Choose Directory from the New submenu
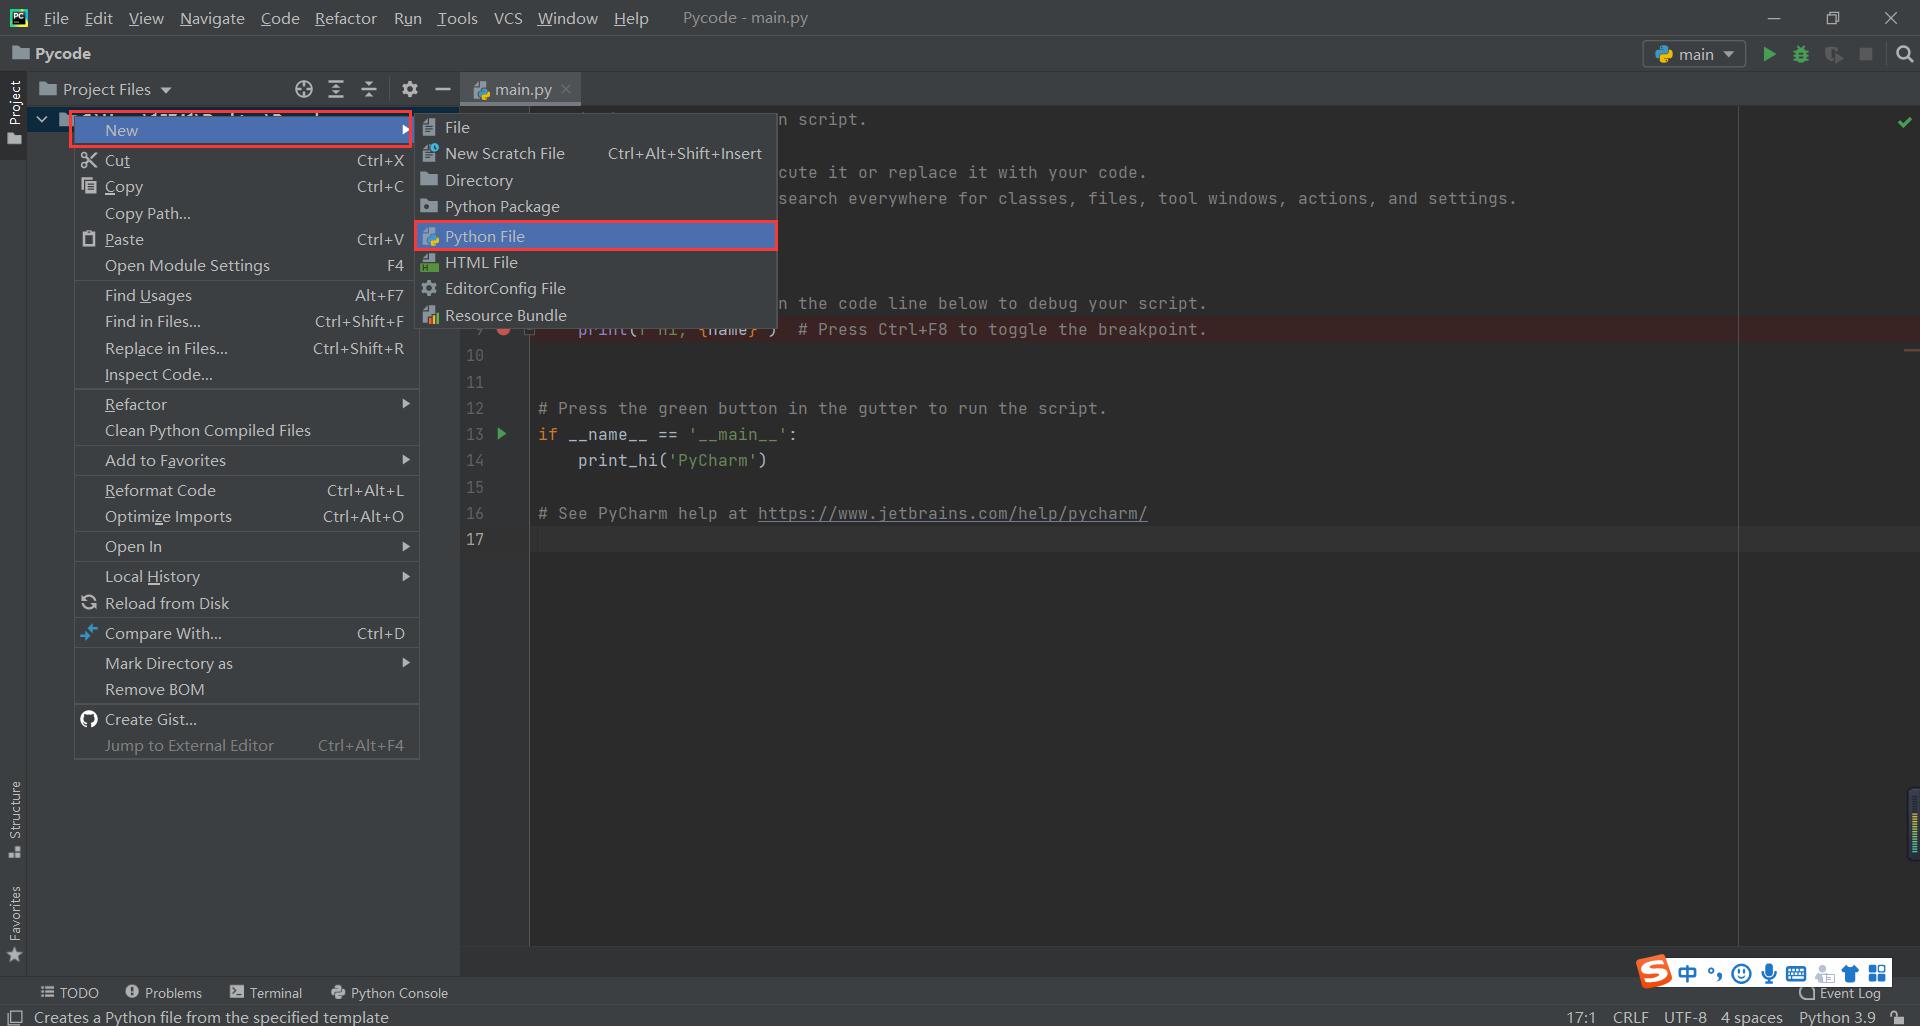 [x=596, y=180]
